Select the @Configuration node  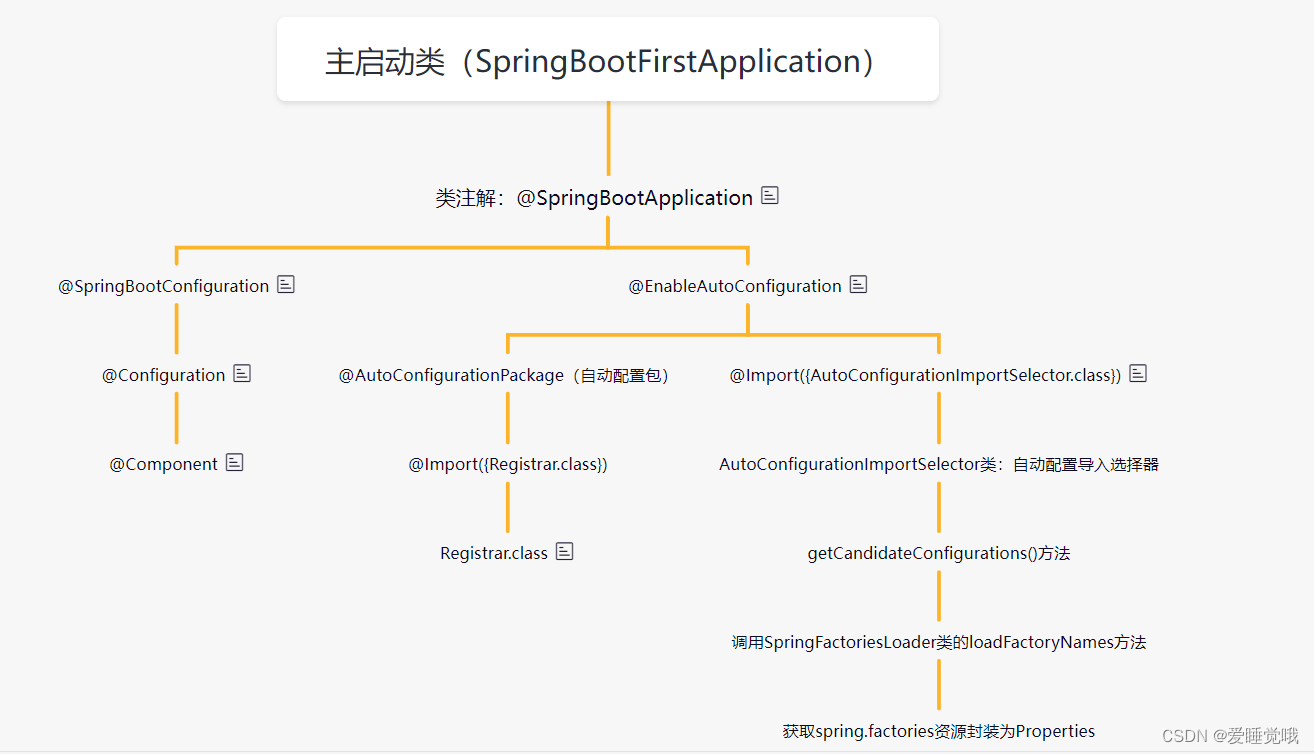click(x=164, y=375)
